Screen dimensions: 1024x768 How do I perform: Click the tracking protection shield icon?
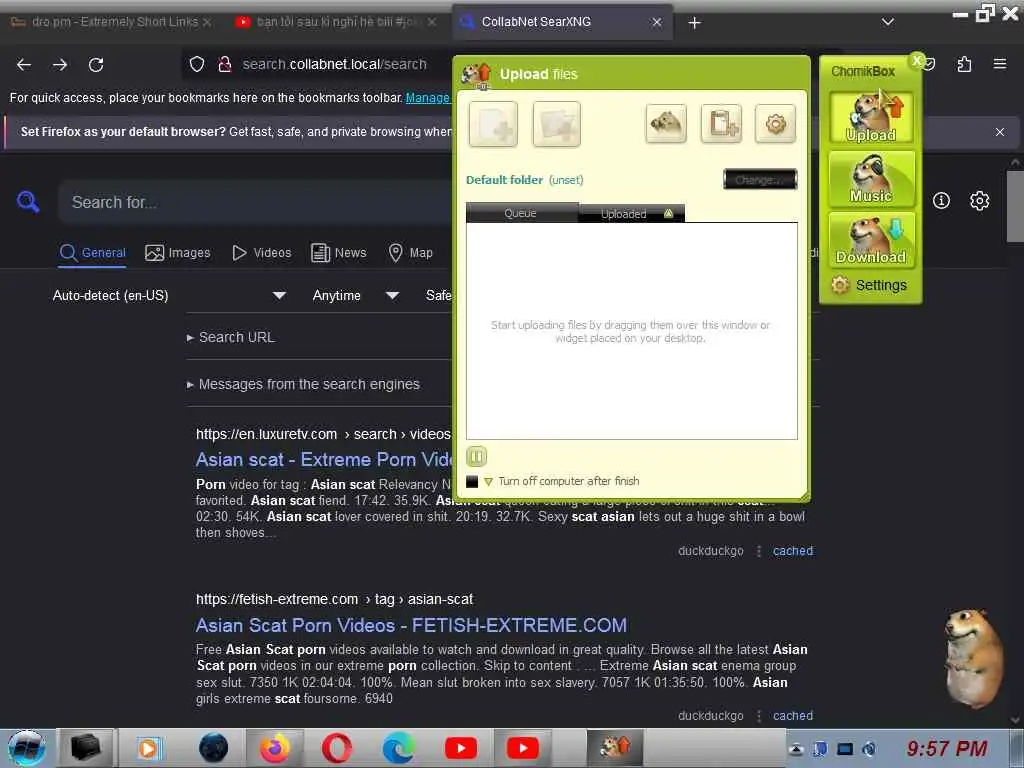point(197,64)
